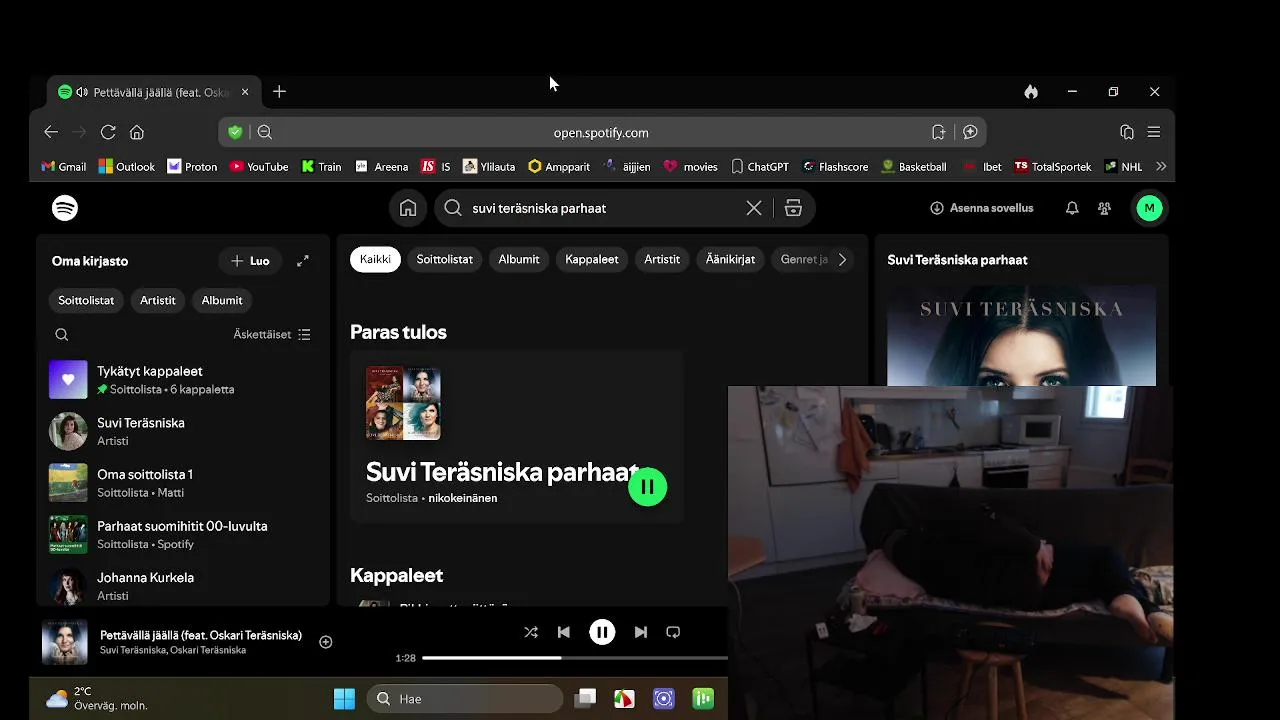Open the notifications bell
Screen dimensions: 1280x720
pos(1072,208)
